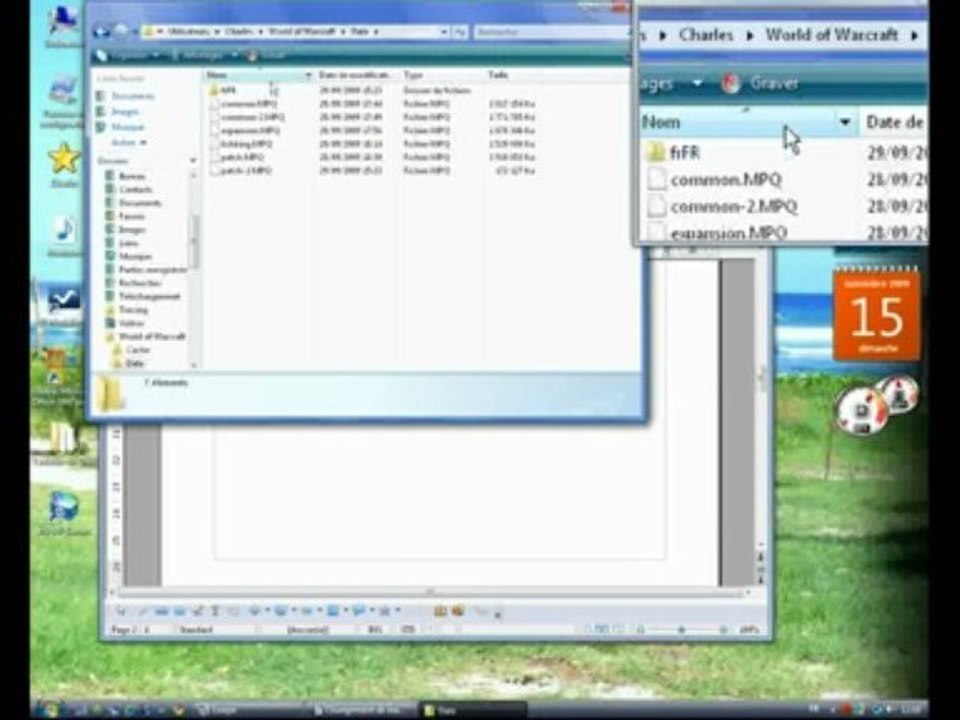Viewport: 960px width, 720px height.
Task: Open the address bar history dropdown arrow
Action: point(444,31)
